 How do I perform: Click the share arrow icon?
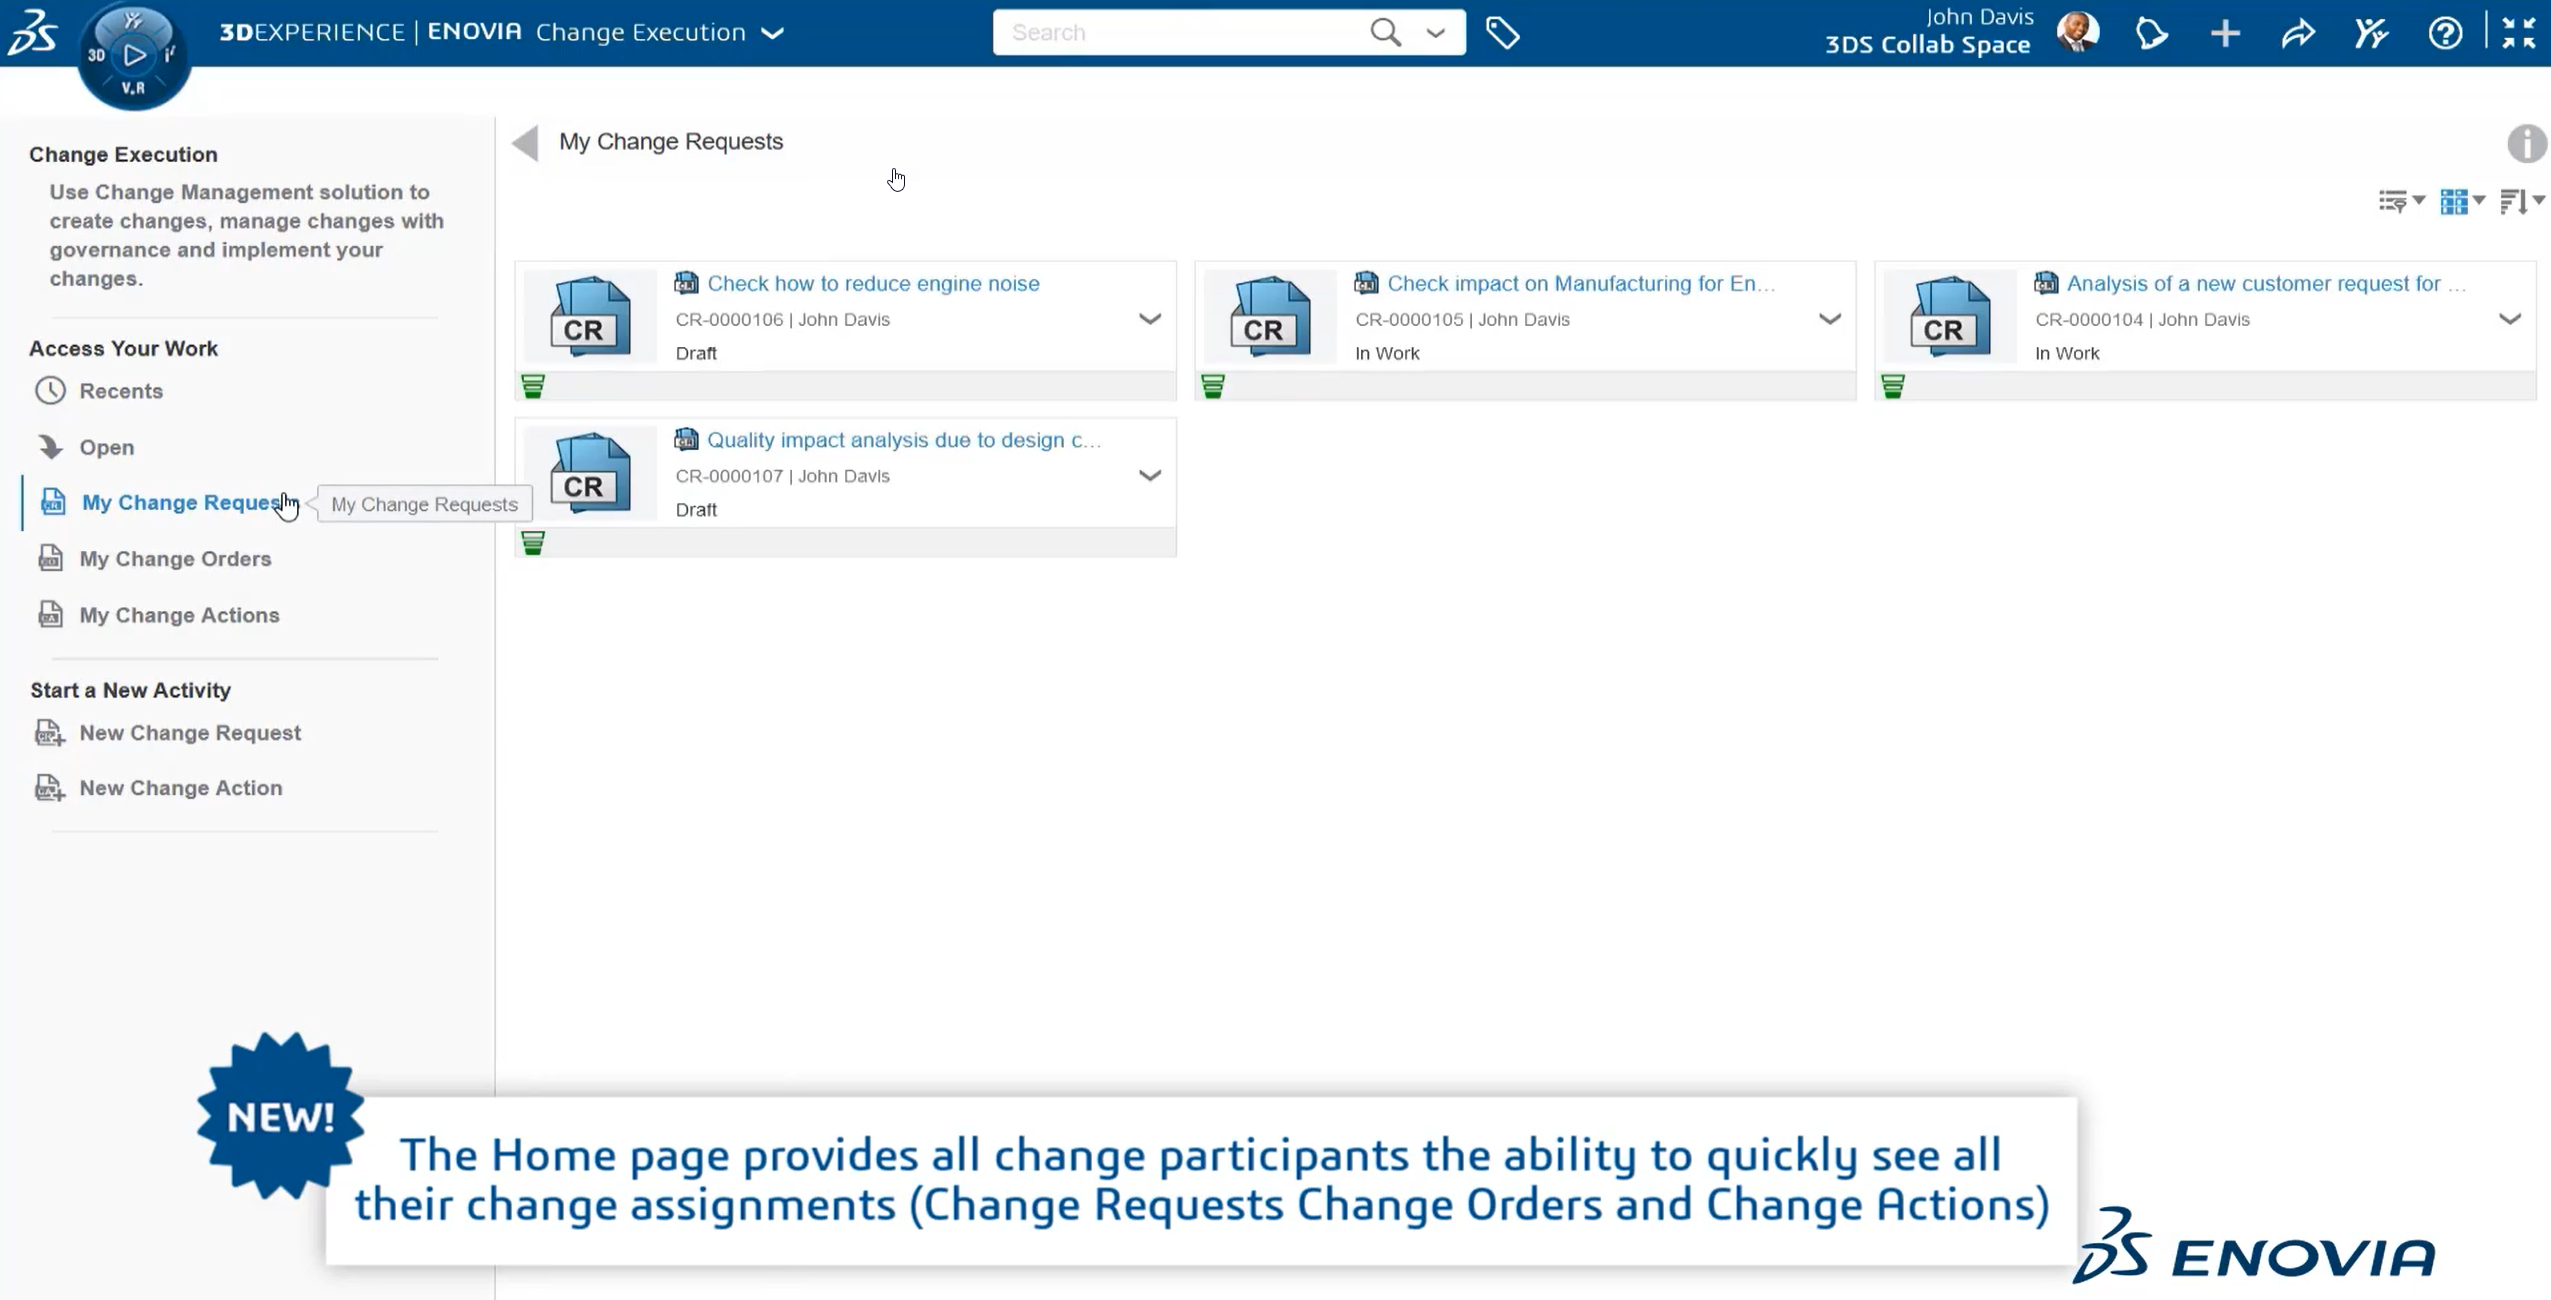pyautogui.click(x=2298, y=34)
